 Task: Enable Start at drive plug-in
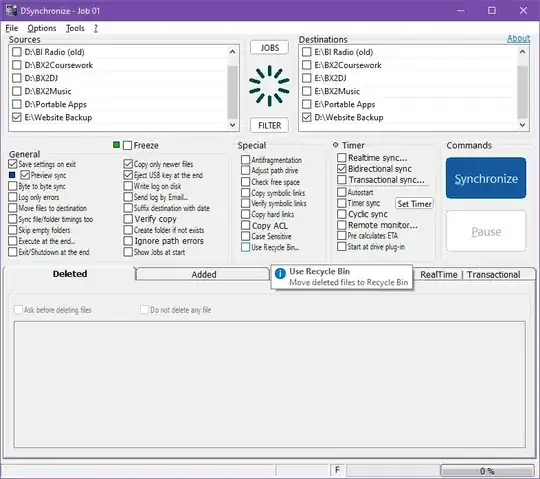tap(342, 247)
